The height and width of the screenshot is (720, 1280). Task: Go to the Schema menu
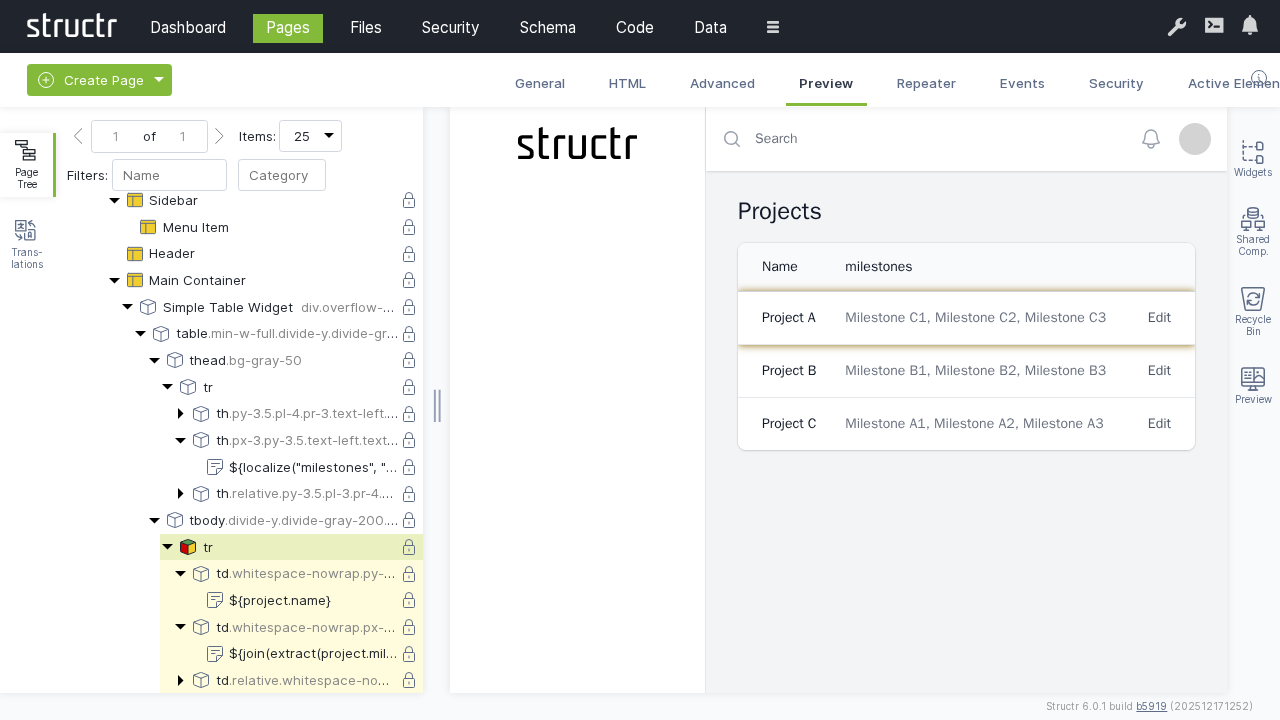(x=547, y=27)
